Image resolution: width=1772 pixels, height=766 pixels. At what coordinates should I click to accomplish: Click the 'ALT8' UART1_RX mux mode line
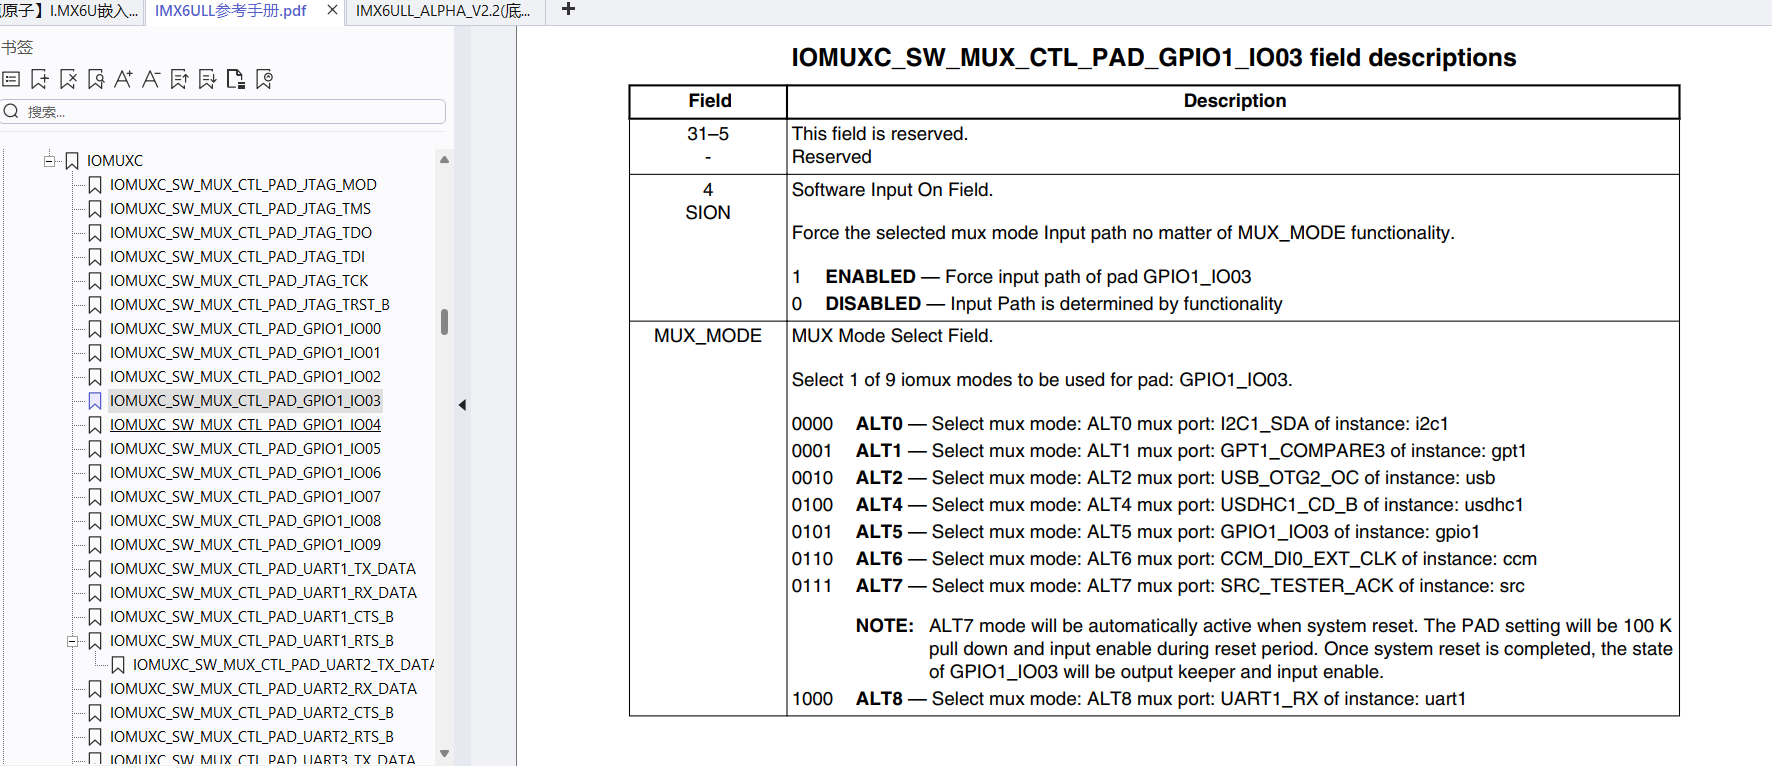pyautogui.click(x=1128, y=699)
